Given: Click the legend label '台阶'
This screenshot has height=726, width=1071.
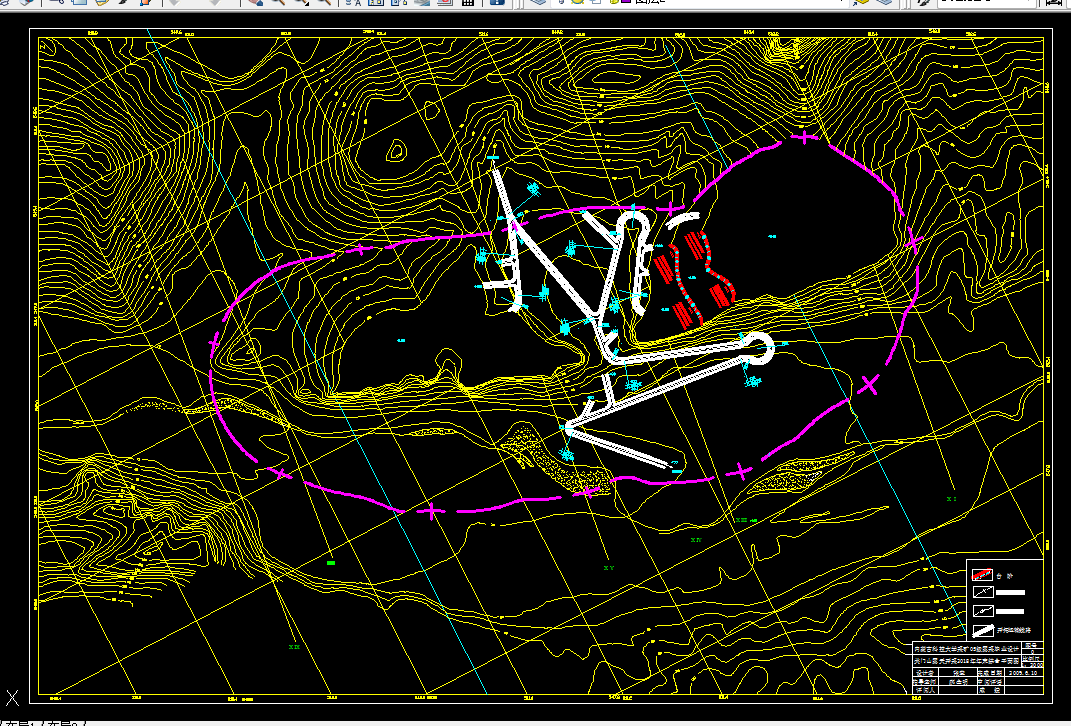Looking at the screenshot, I should [x=1005, y=575].
